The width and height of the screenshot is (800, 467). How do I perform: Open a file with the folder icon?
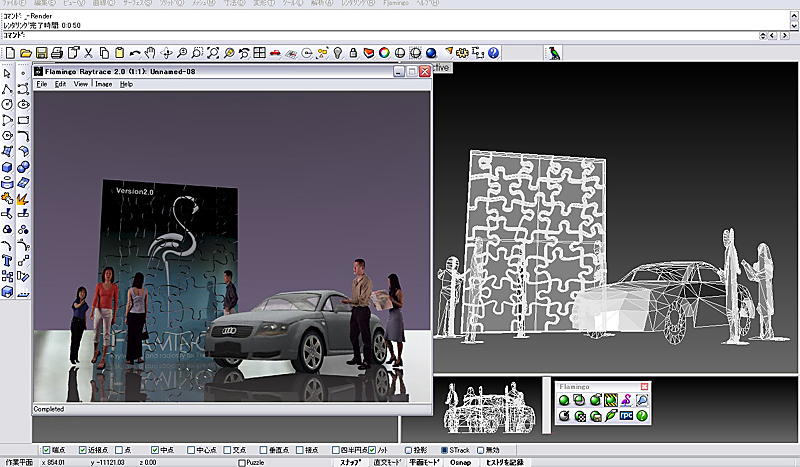point(26,53)
